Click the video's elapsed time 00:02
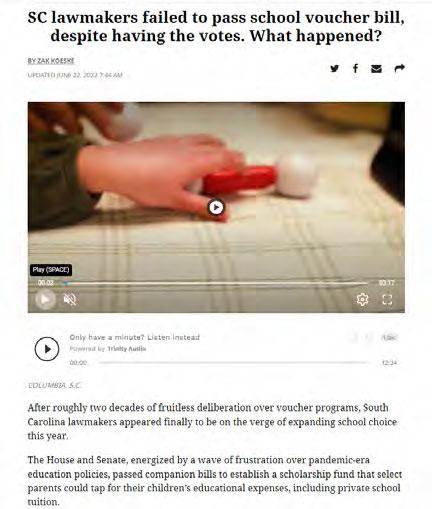The image size is (432, 509). tap(46, 283)
